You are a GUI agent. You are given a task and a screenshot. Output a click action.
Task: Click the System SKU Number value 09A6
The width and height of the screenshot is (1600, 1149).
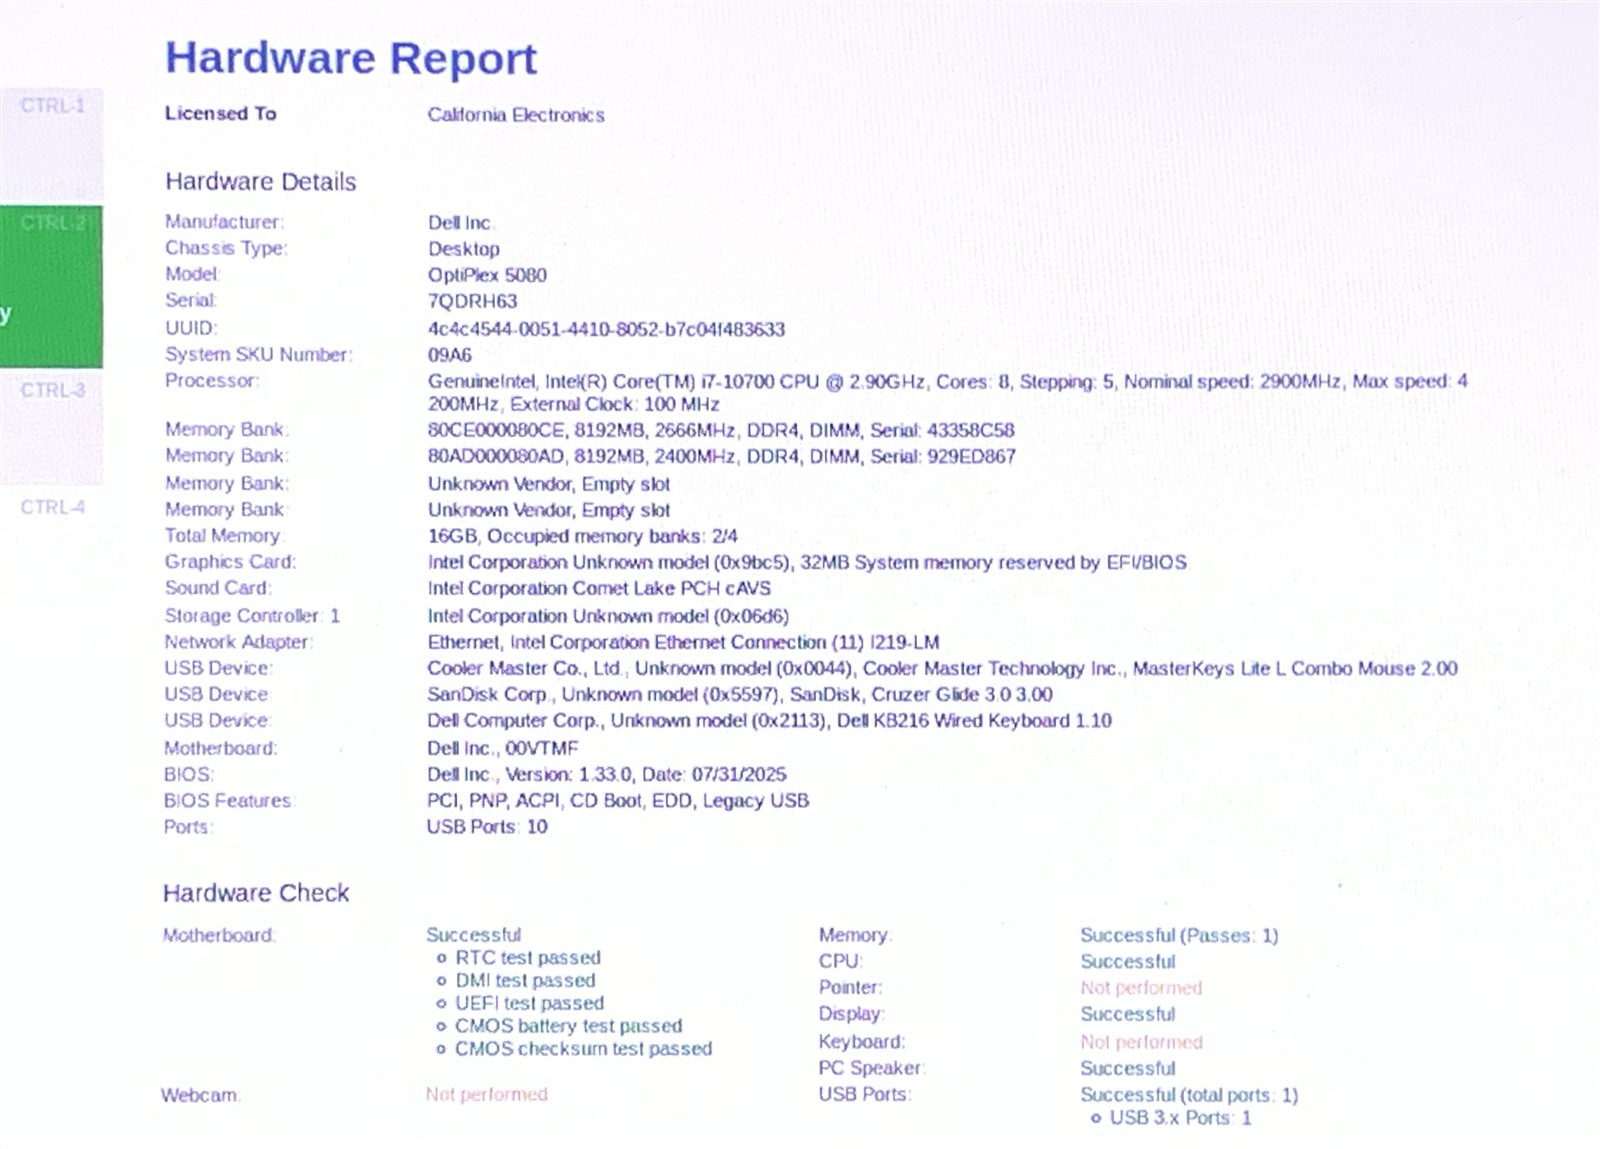[x=449, y=355]
